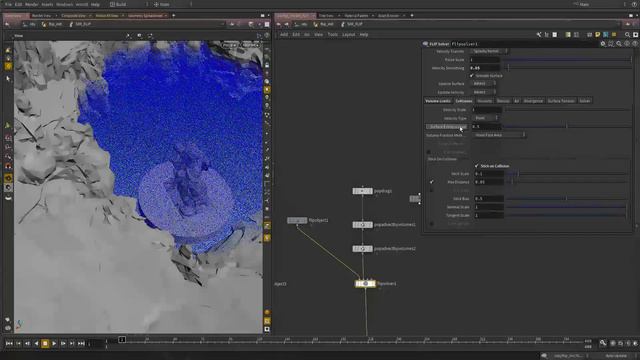The width and height of the screenshot is (640, 360).
Task: Switch to the Motion FX View tab
Action: pos(107,16)
